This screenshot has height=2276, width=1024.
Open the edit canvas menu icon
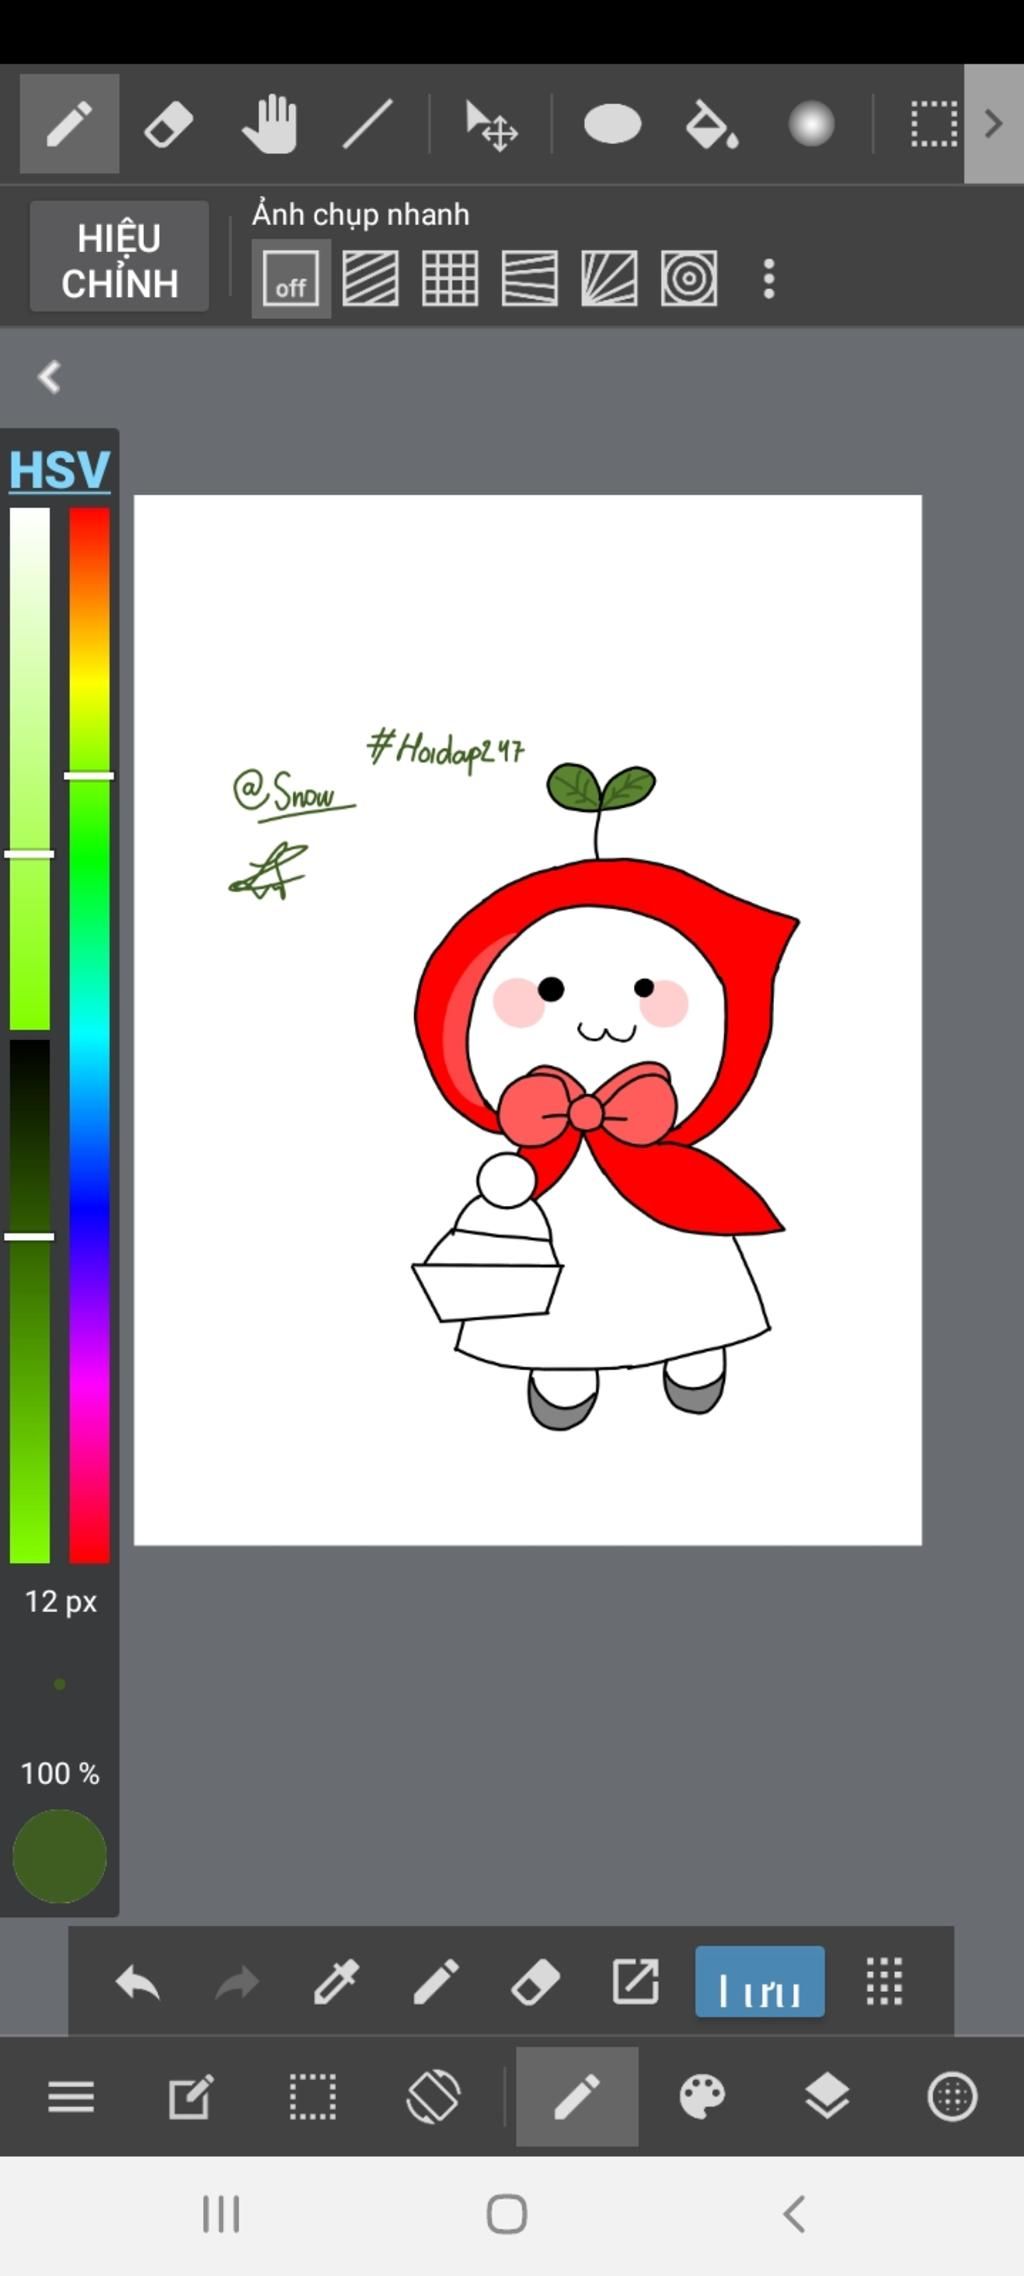point(191,2096)
